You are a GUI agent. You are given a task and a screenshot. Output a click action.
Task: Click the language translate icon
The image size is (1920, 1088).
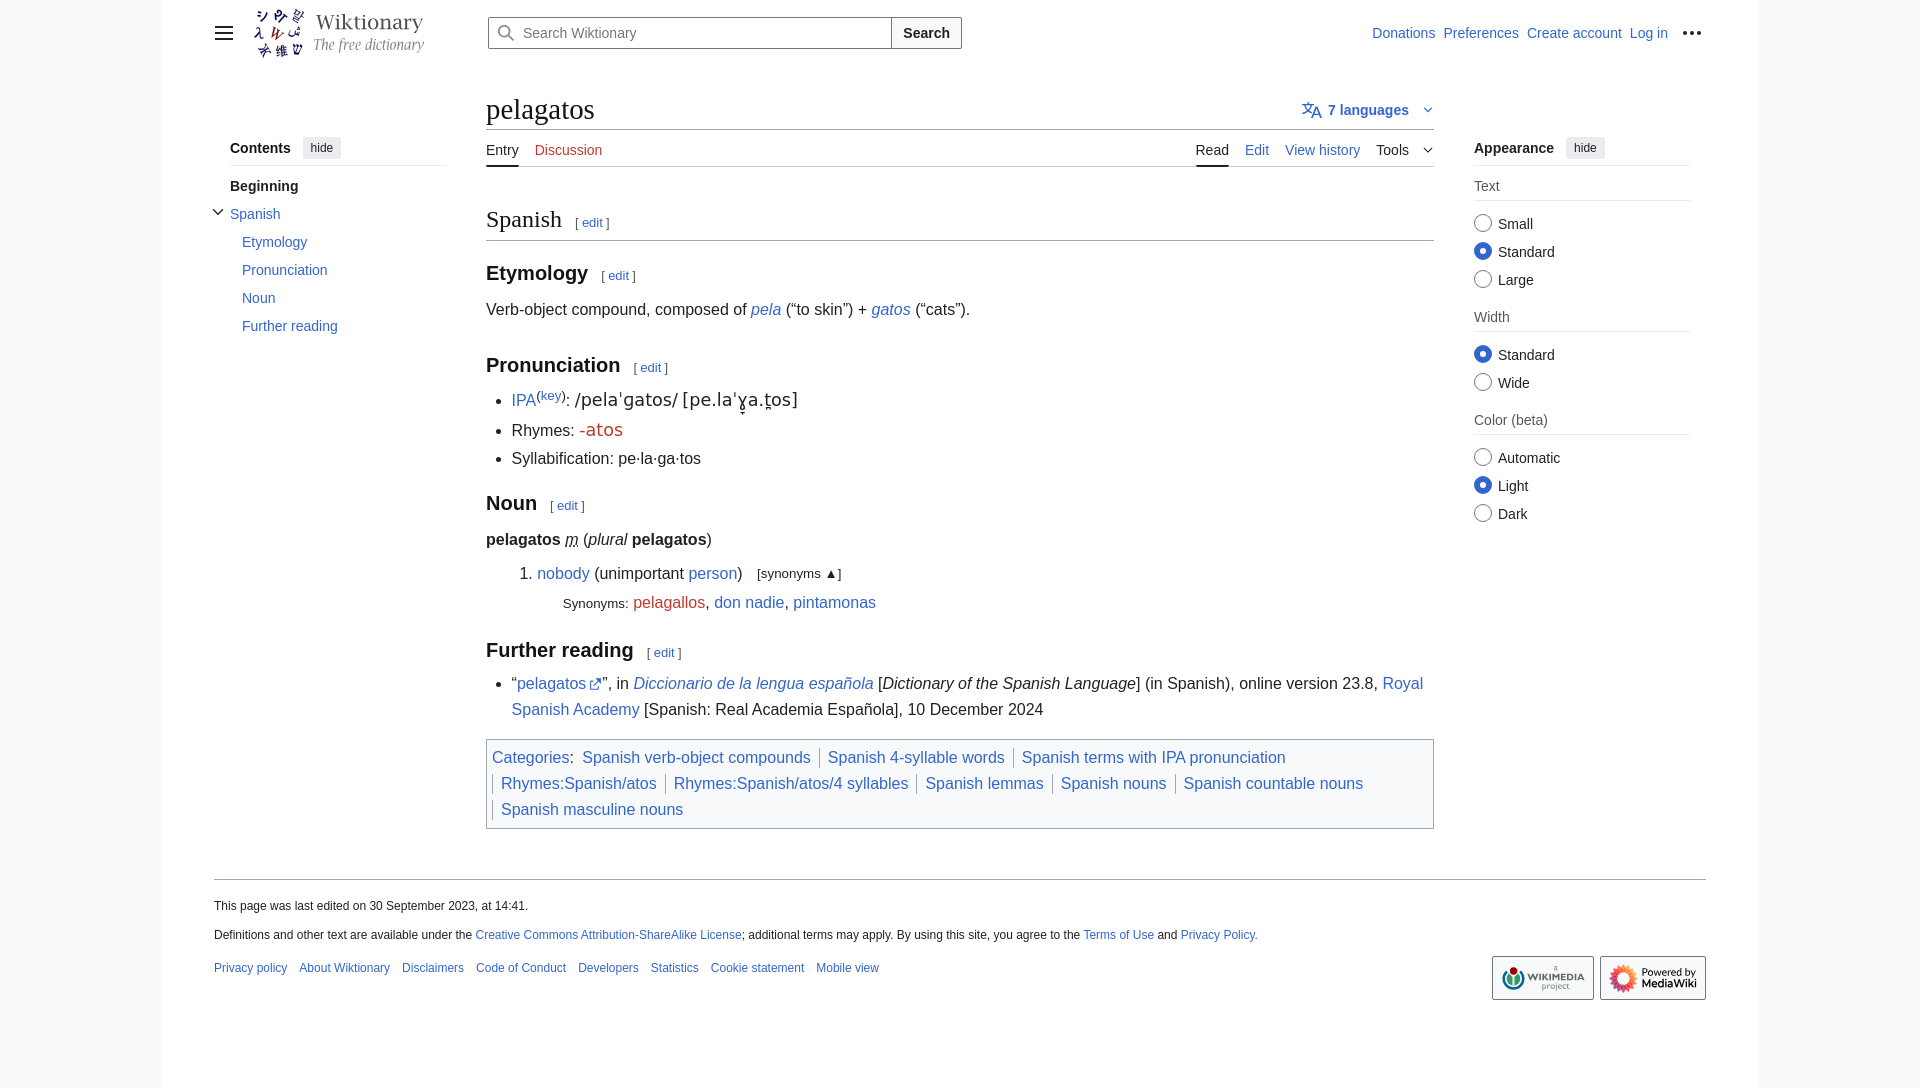coord(1312,111)
